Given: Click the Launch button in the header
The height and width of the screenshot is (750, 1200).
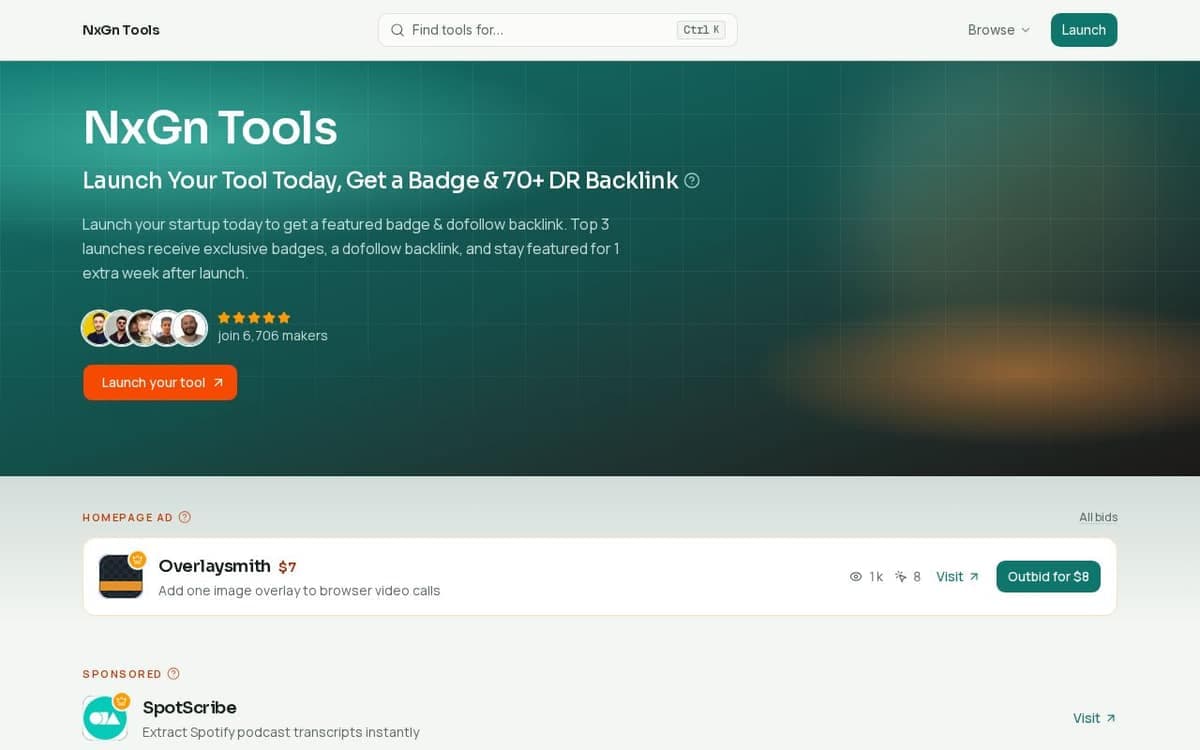Looking at the screenshot, I should click(1084, 30).
